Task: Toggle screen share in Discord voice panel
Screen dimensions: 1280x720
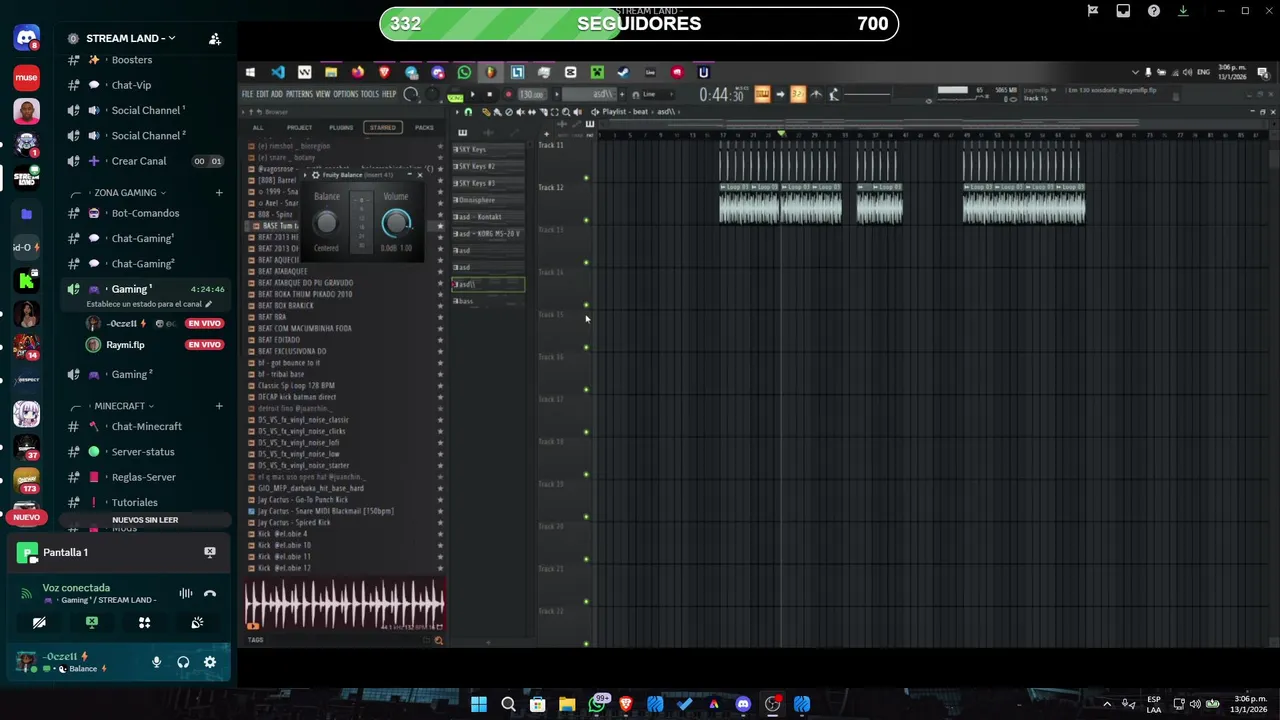Action: pos(92,622)
